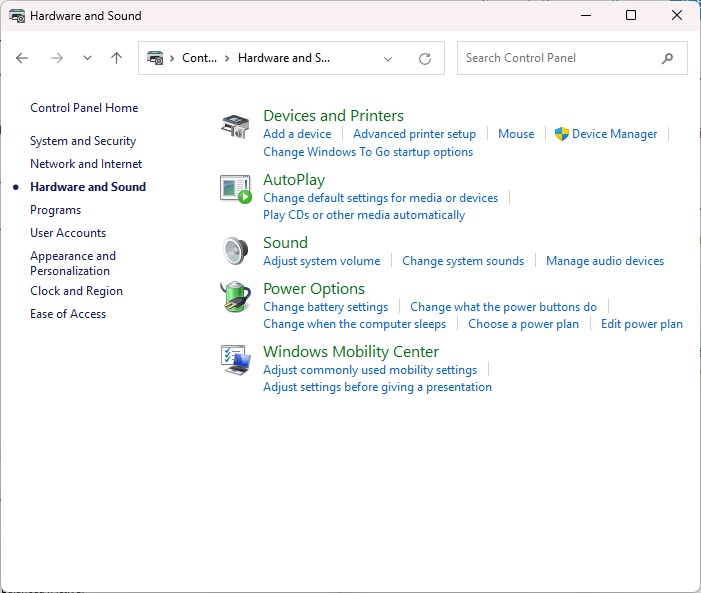The width and height of the screenshot is (701, 593).
Task: Refresh the Control Panel view
Action: 425,59
